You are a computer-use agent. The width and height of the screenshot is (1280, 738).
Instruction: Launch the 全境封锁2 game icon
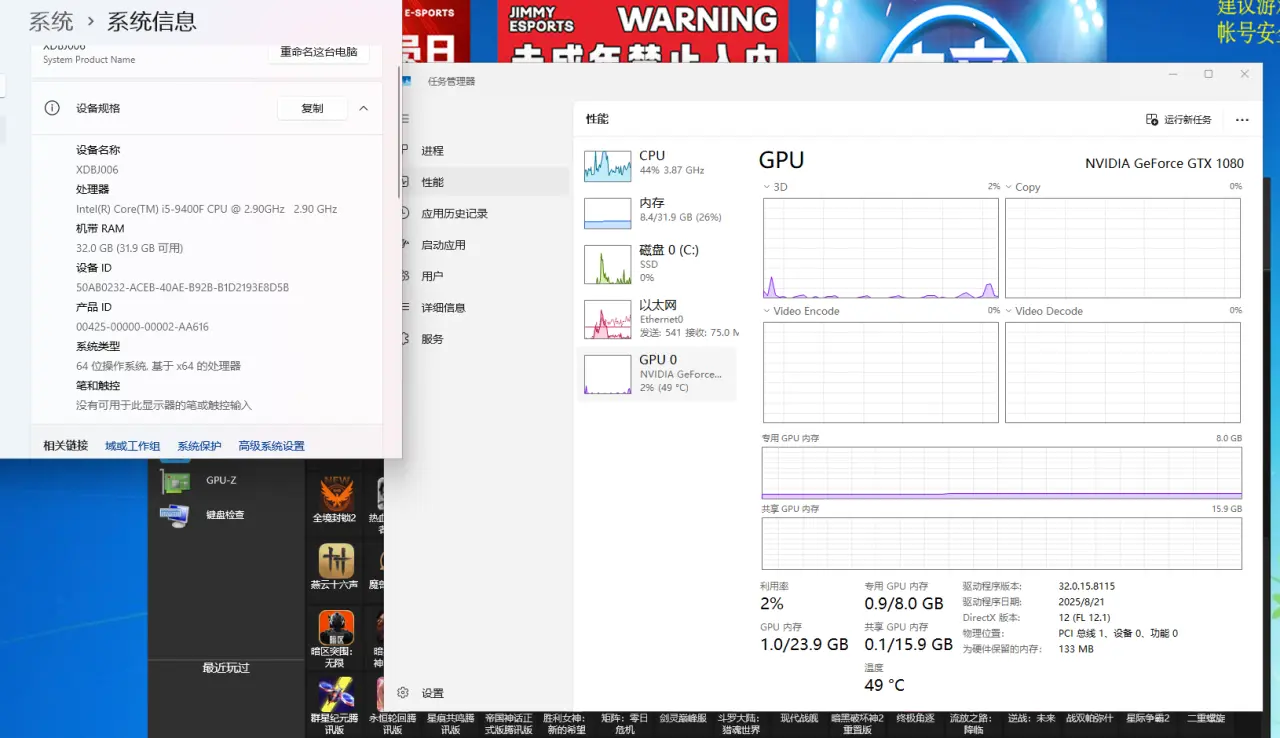click(x=336, y=494)
